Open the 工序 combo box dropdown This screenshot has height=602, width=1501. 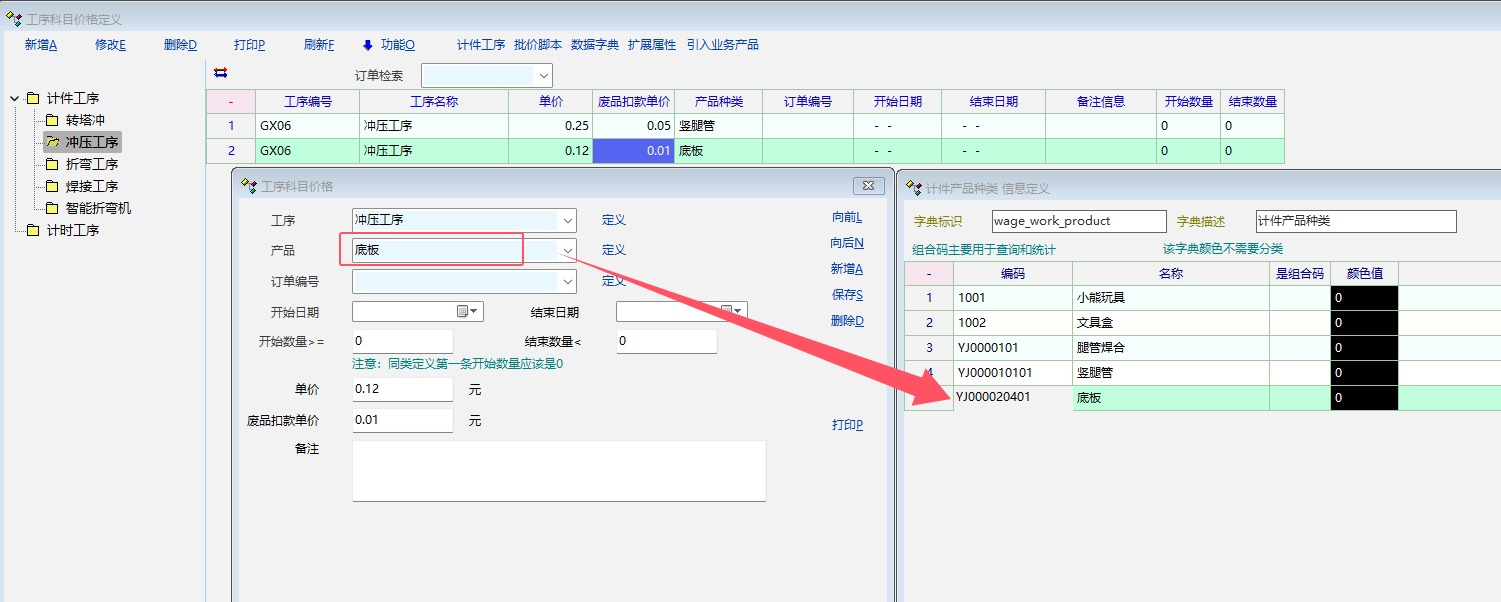click(x=568, y=220)
